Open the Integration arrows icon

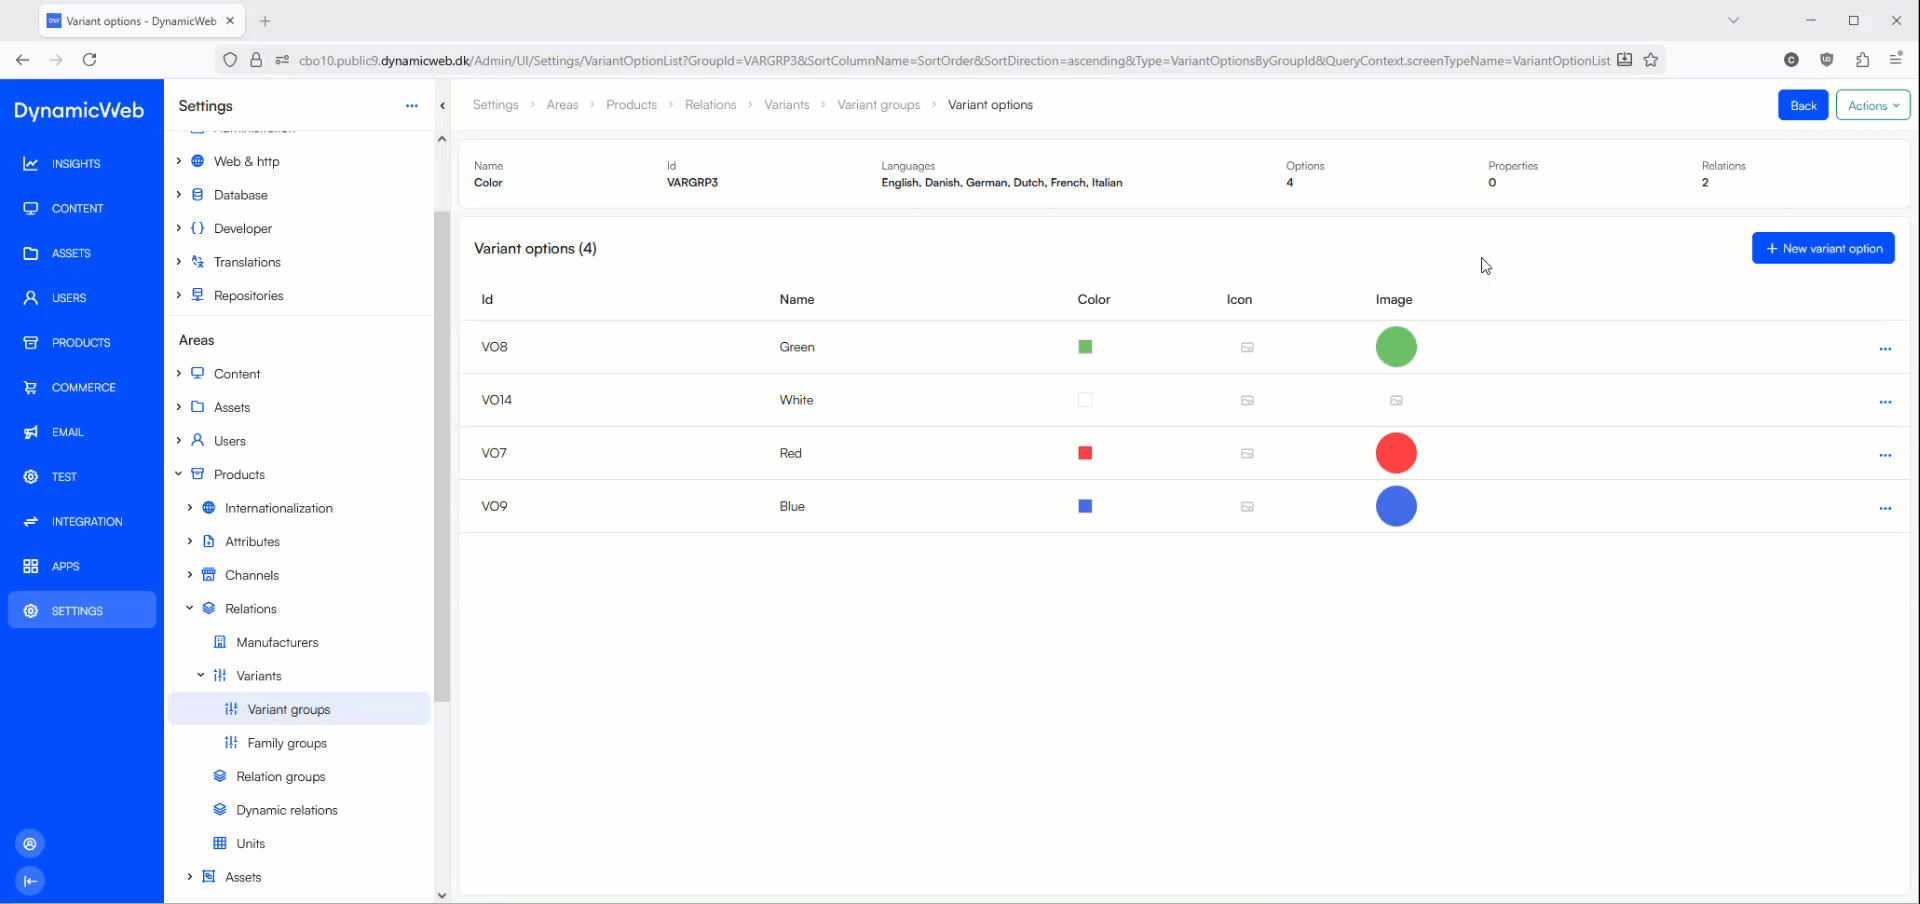click(x=31, y=522)
